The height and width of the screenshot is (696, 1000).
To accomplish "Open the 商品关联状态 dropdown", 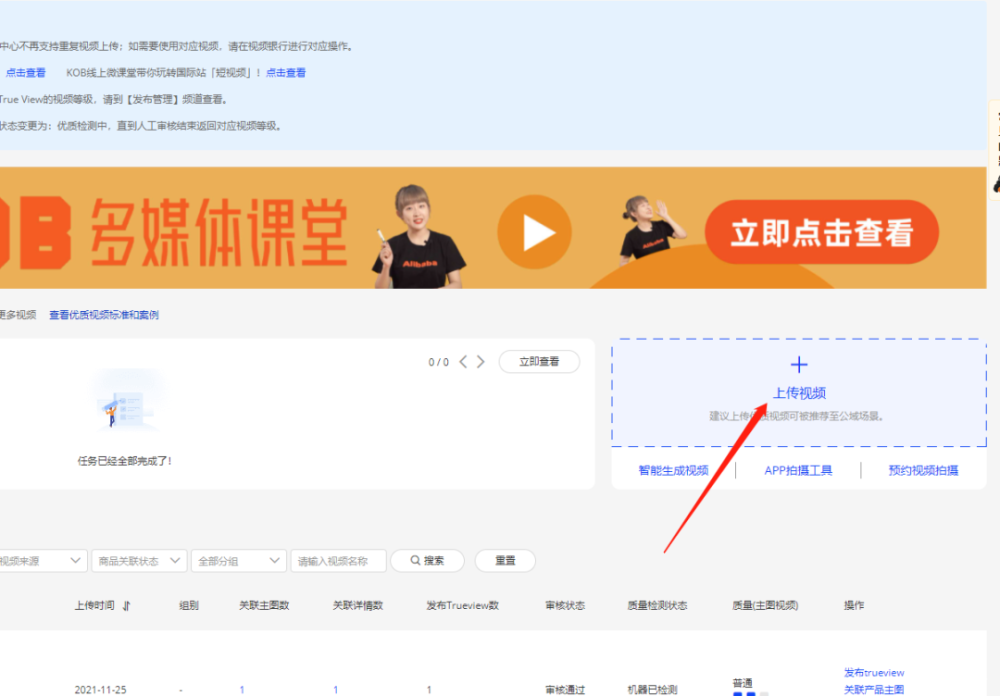I will (x=139, y=561).
